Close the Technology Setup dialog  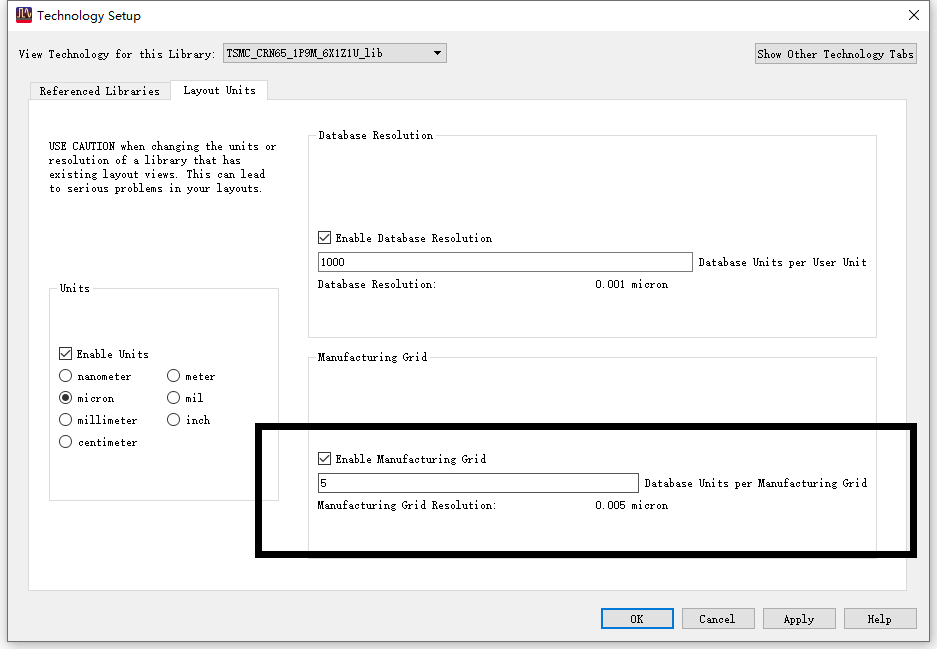pyautogui.click(x=914, y=15)
